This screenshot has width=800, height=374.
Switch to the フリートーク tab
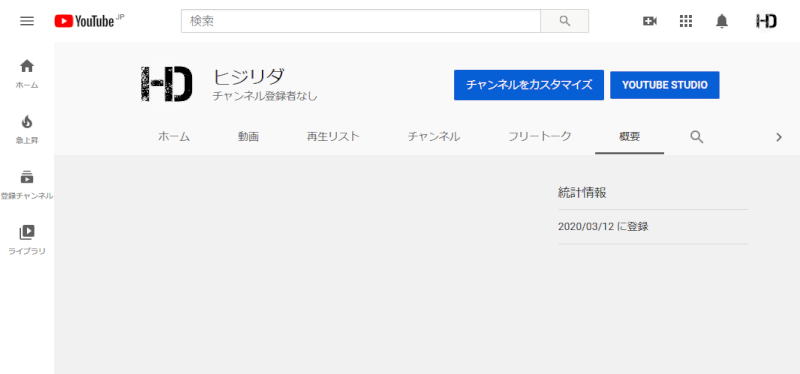pos(539,136)
